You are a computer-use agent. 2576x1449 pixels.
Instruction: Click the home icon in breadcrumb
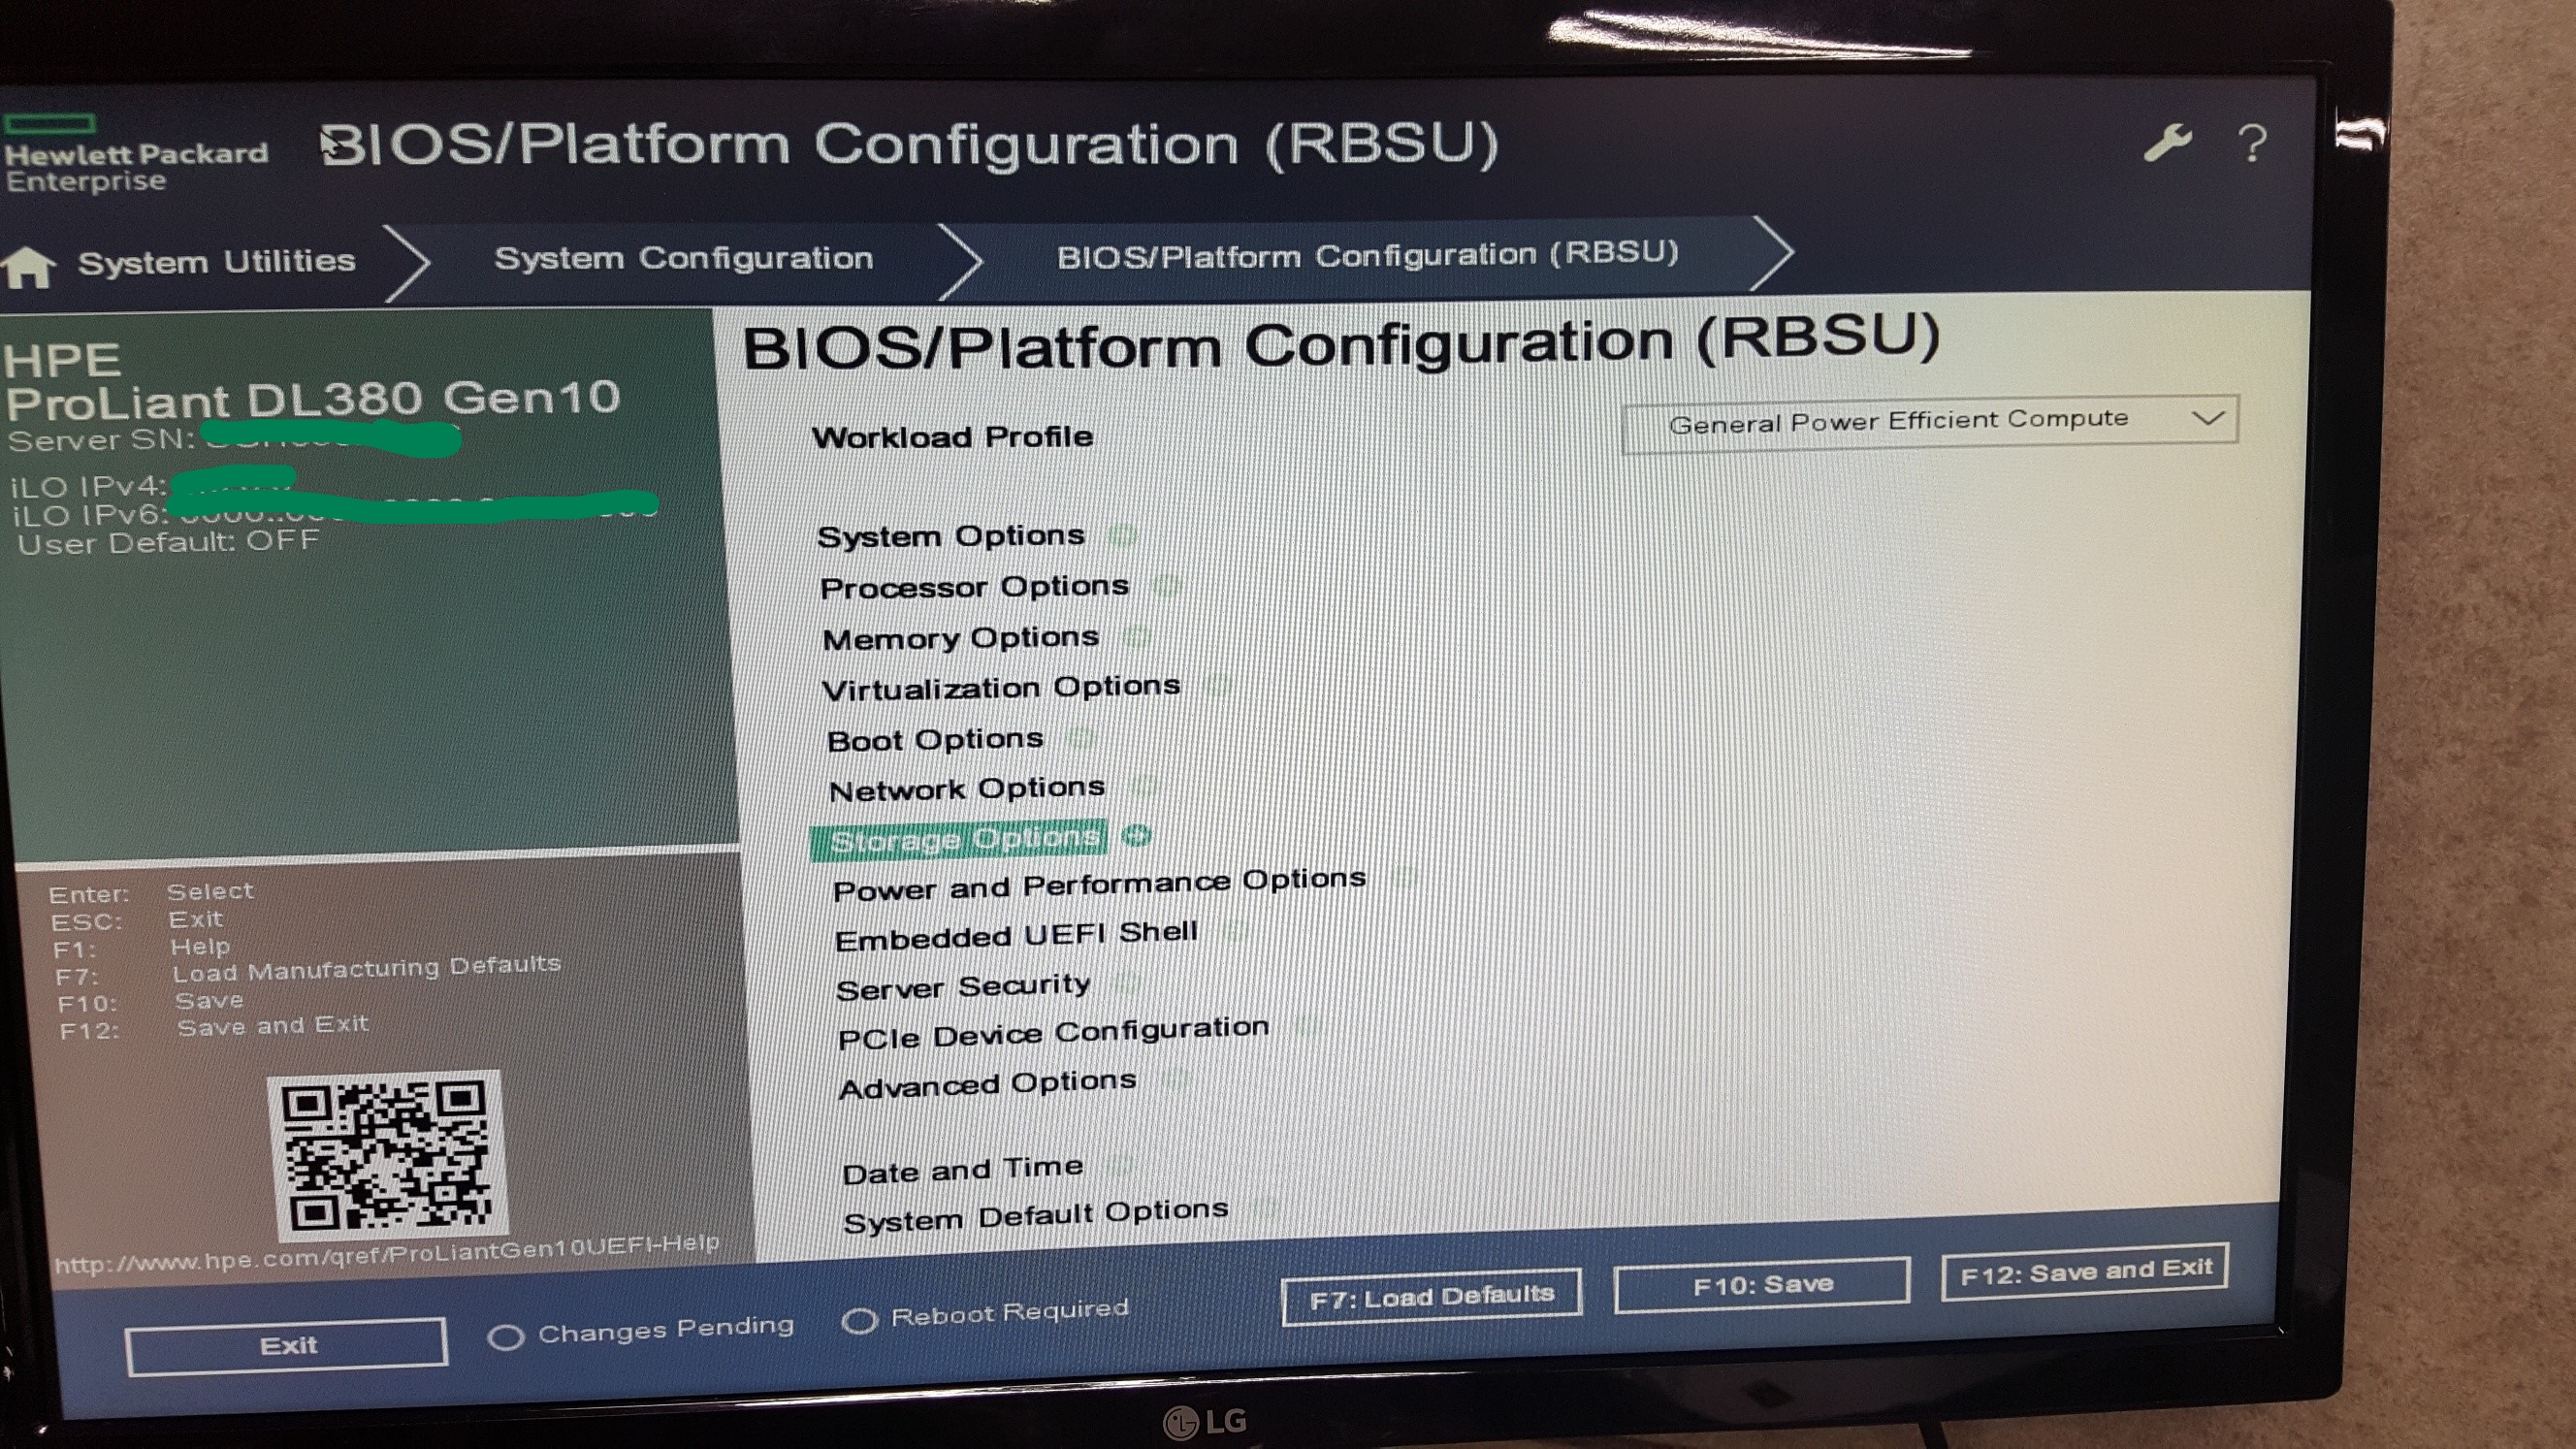(28, 266)
